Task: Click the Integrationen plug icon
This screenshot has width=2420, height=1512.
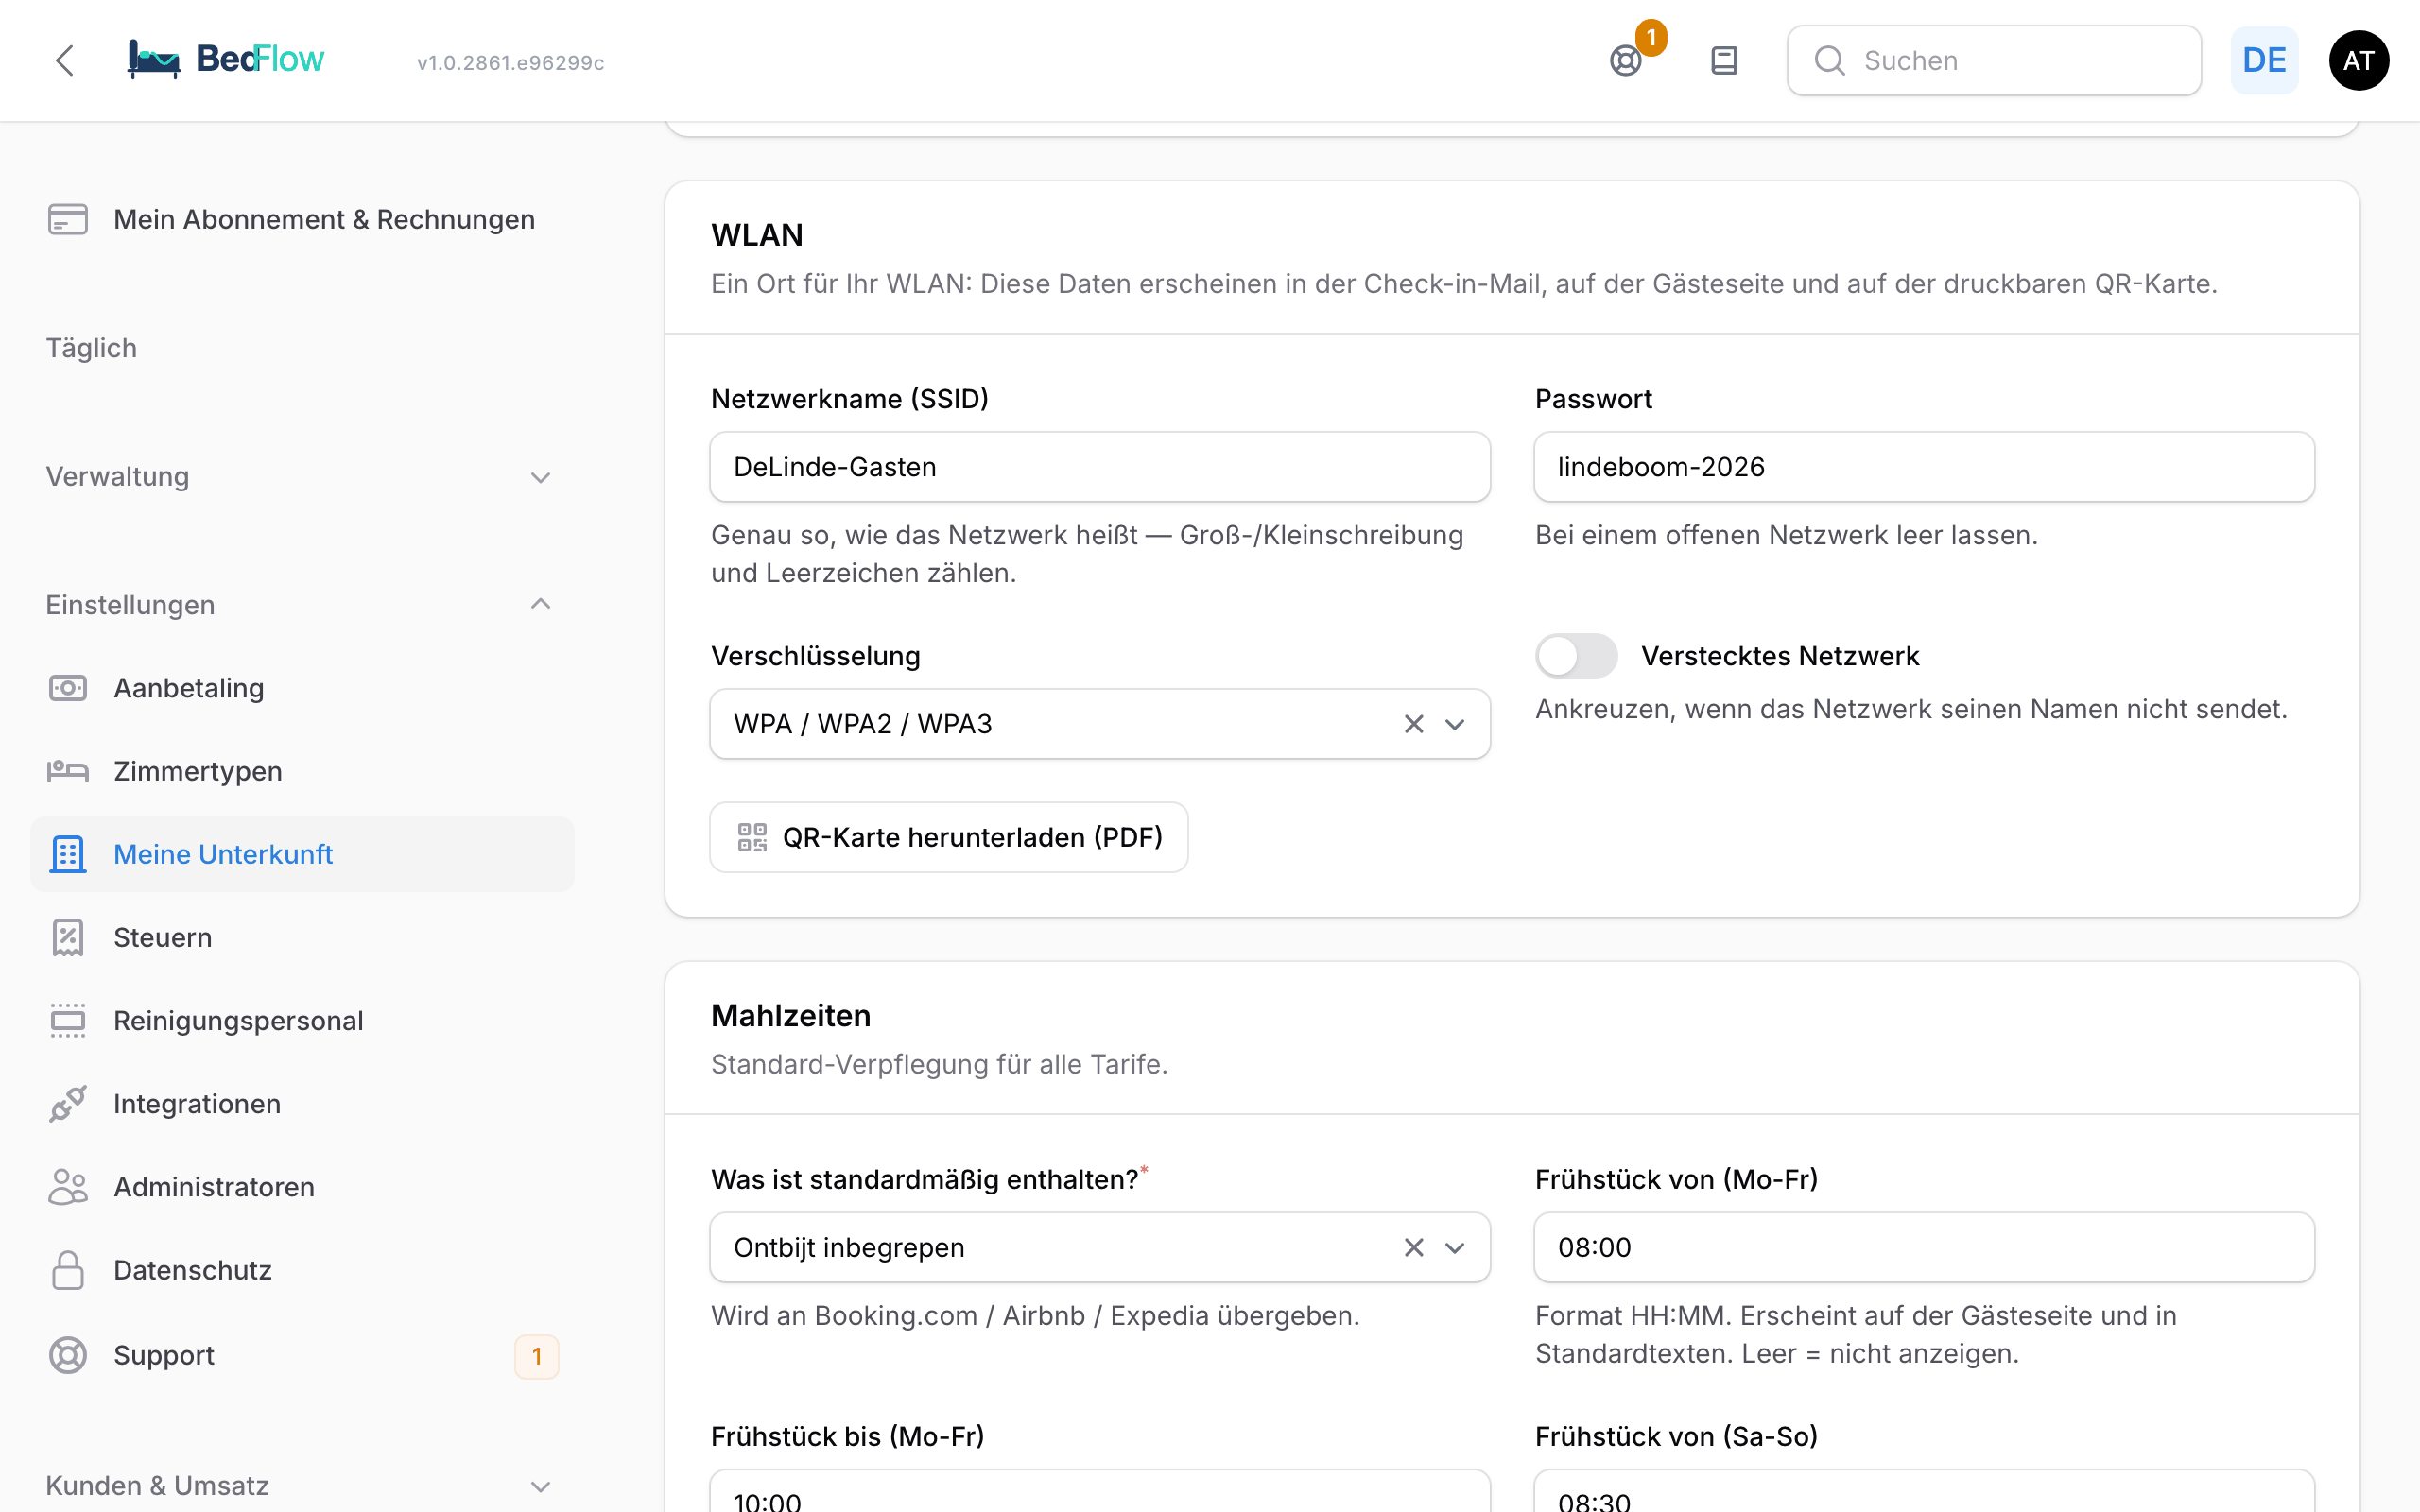Action: pyautogui.click(x=68, y=1103)
